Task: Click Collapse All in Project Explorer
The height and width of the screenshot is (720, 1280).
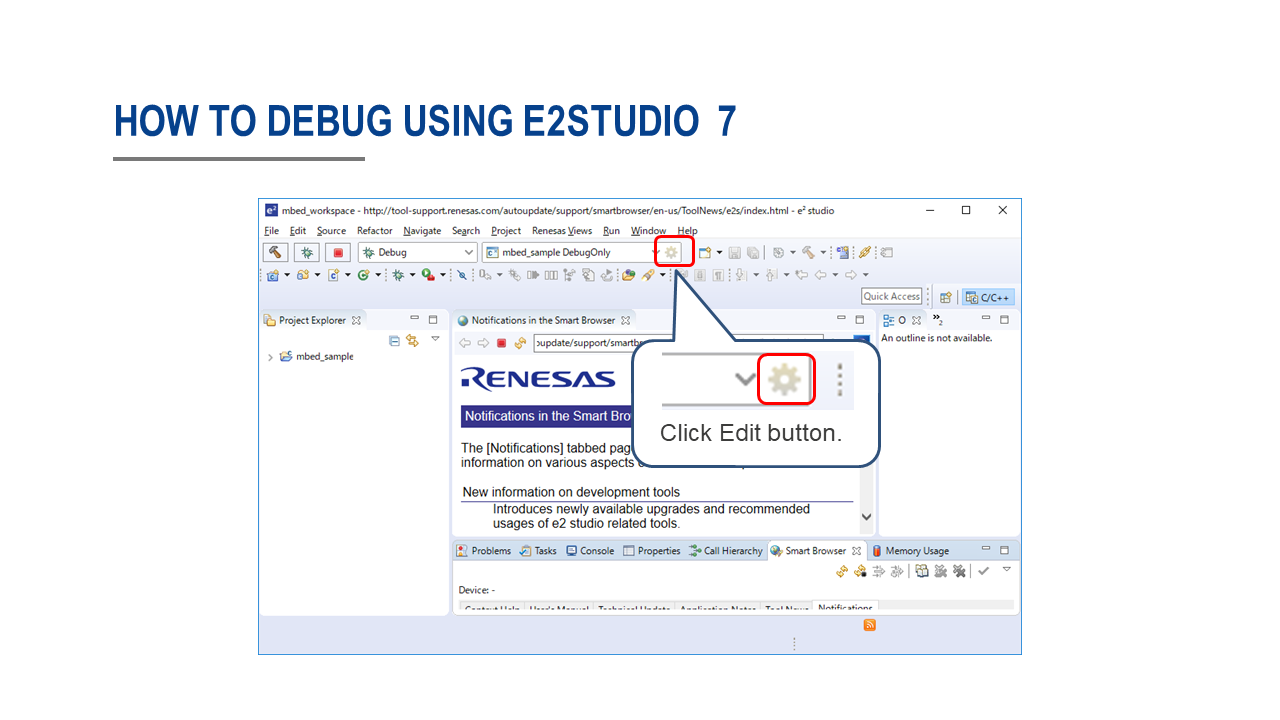Action: [395, 340]
